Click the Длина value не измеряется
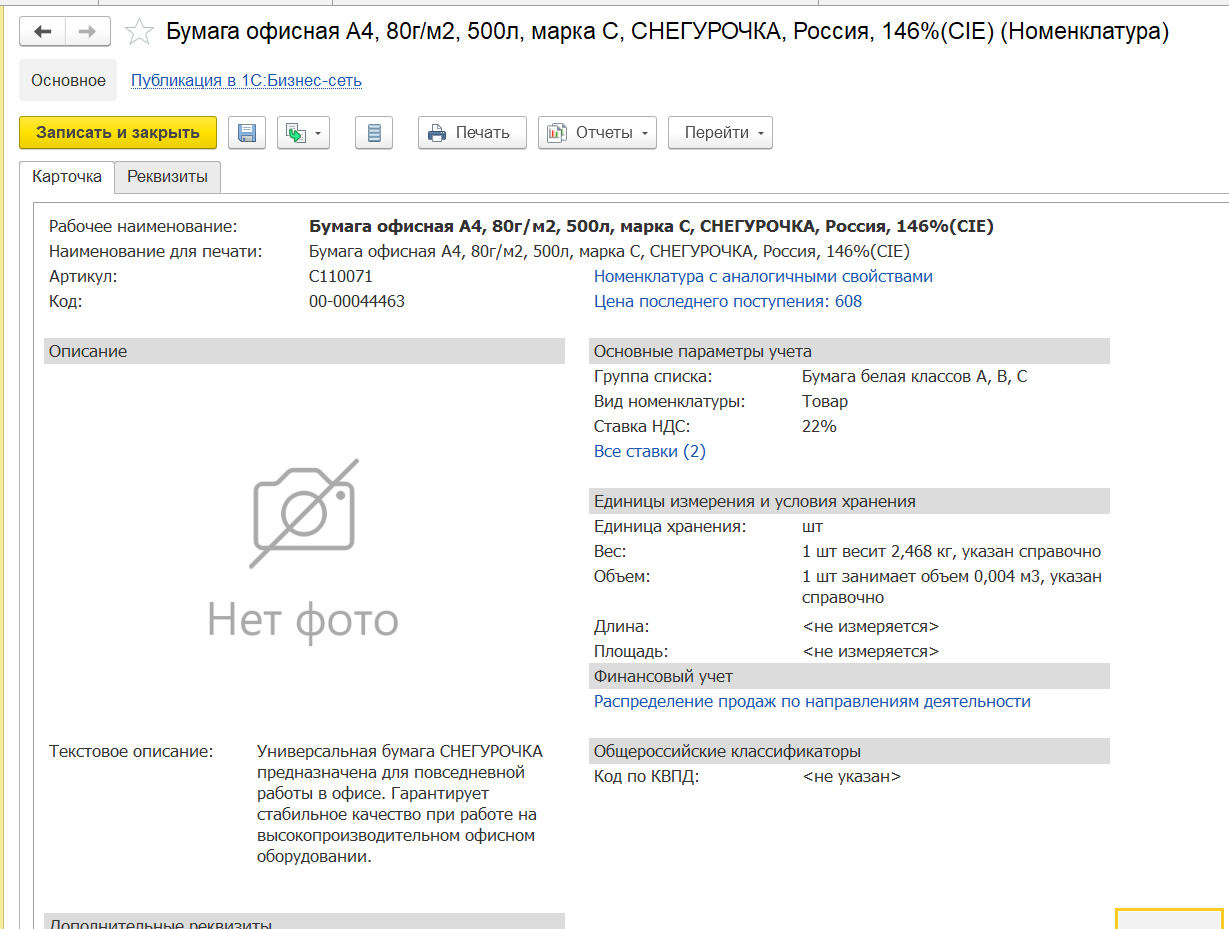Screen dimensions: 1229x929 pyautogui.click(x=871, y=626)
